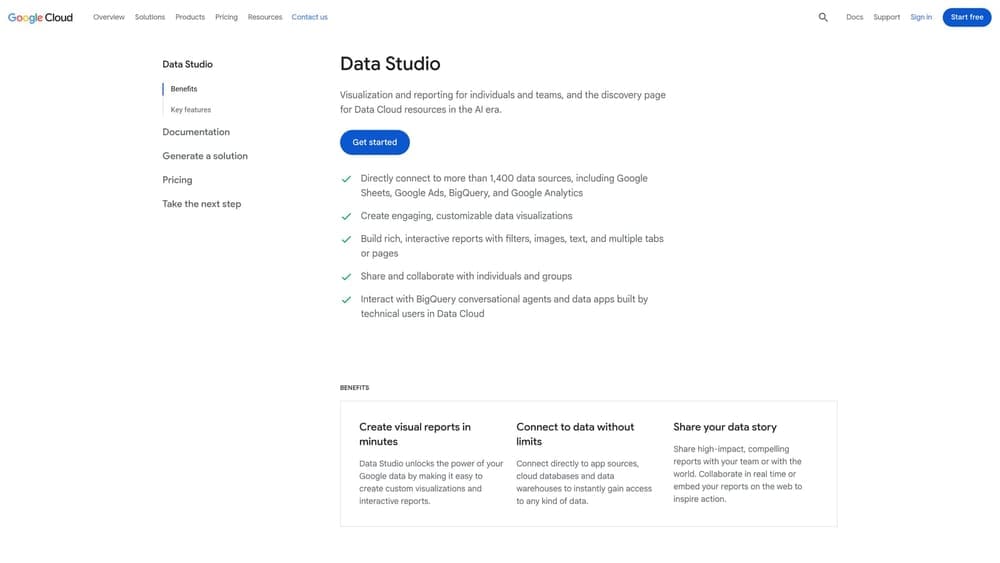This screenshot has width=1000, height=563.
Task: Open the search magnifier icon
Action: [823, 17]
